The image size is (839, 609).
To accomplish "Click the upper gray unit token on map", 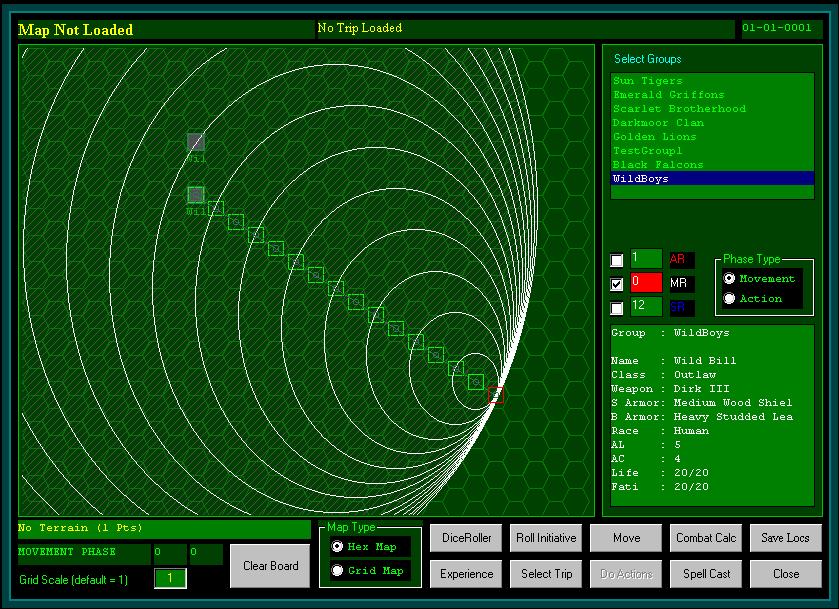I will (x=196, y=142).
